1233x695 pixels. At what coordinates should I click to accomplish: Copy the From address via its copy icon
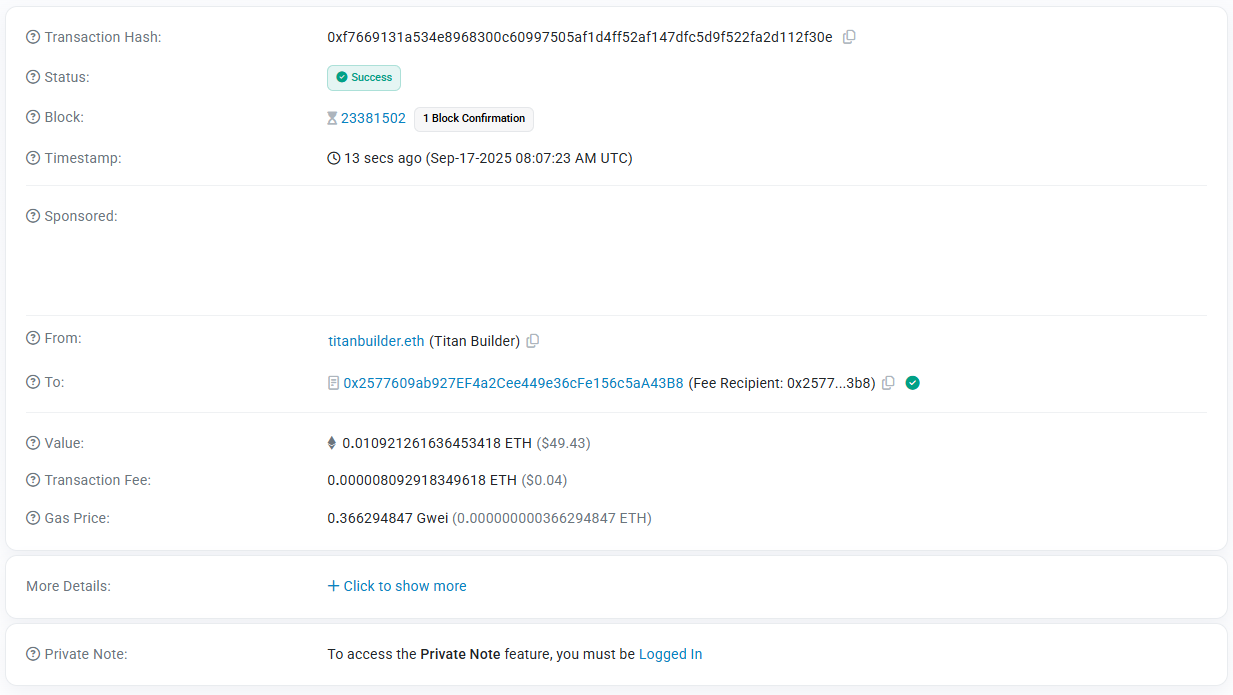point(532,341)
